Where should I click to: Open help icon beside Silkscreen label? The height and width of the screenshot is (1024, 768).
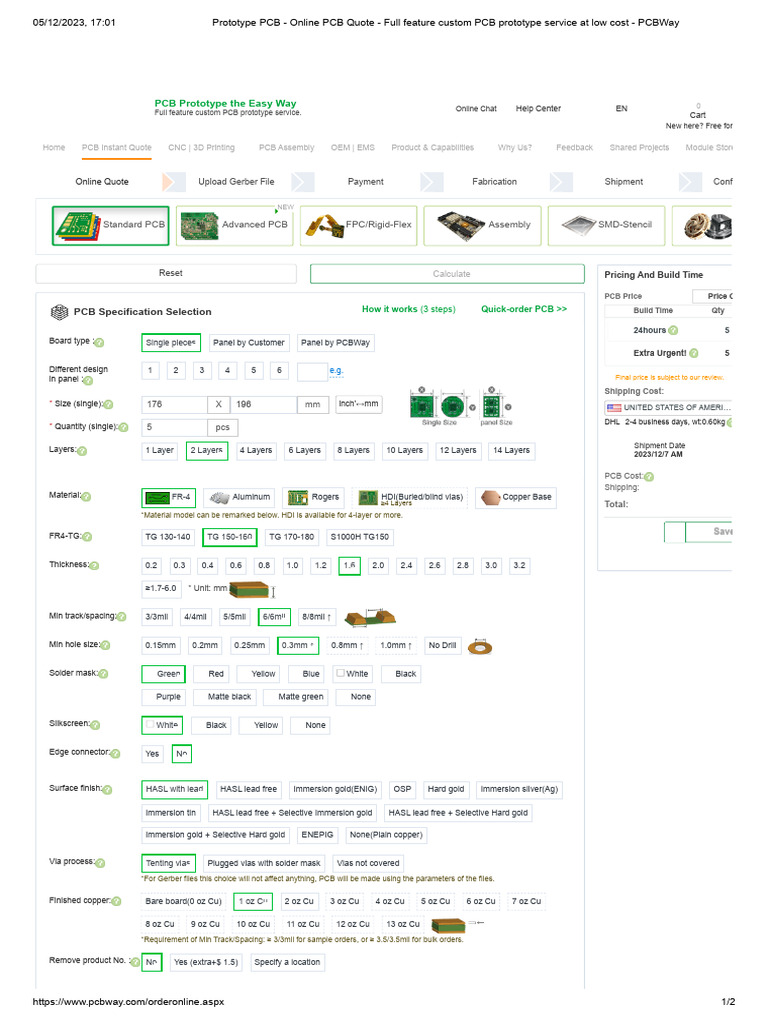tap(95, 725)
